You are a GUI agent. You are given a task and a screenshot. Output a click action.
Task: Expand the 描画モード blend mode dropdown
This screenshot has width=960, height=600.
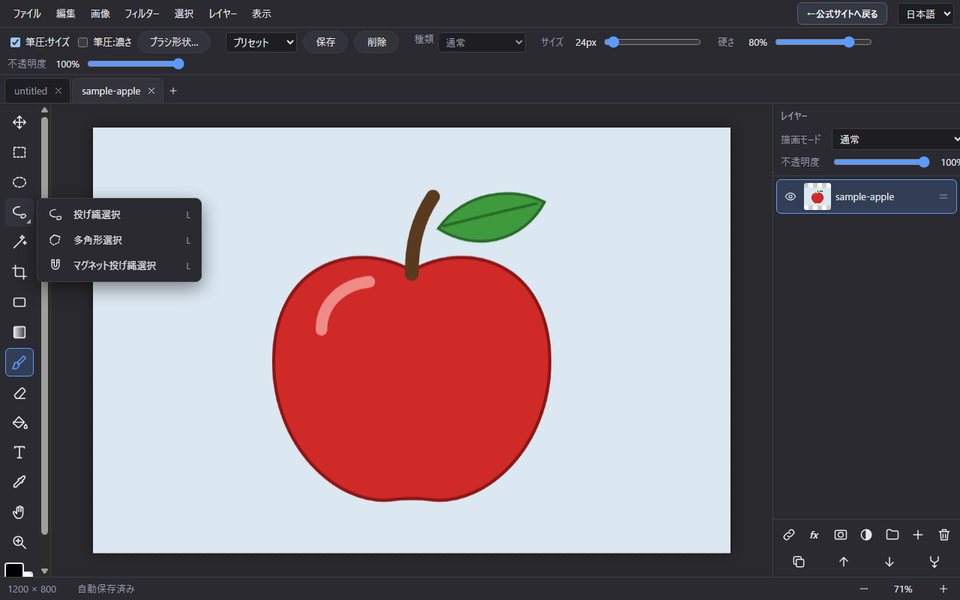tap(896, 140)
